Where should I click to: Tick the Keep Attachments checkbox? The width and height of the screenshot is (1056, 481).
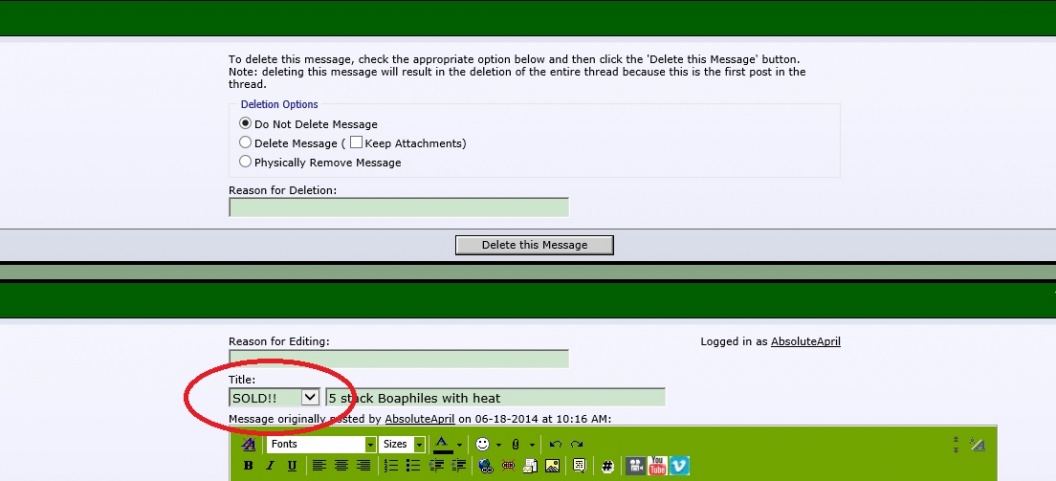coord(356,143)
